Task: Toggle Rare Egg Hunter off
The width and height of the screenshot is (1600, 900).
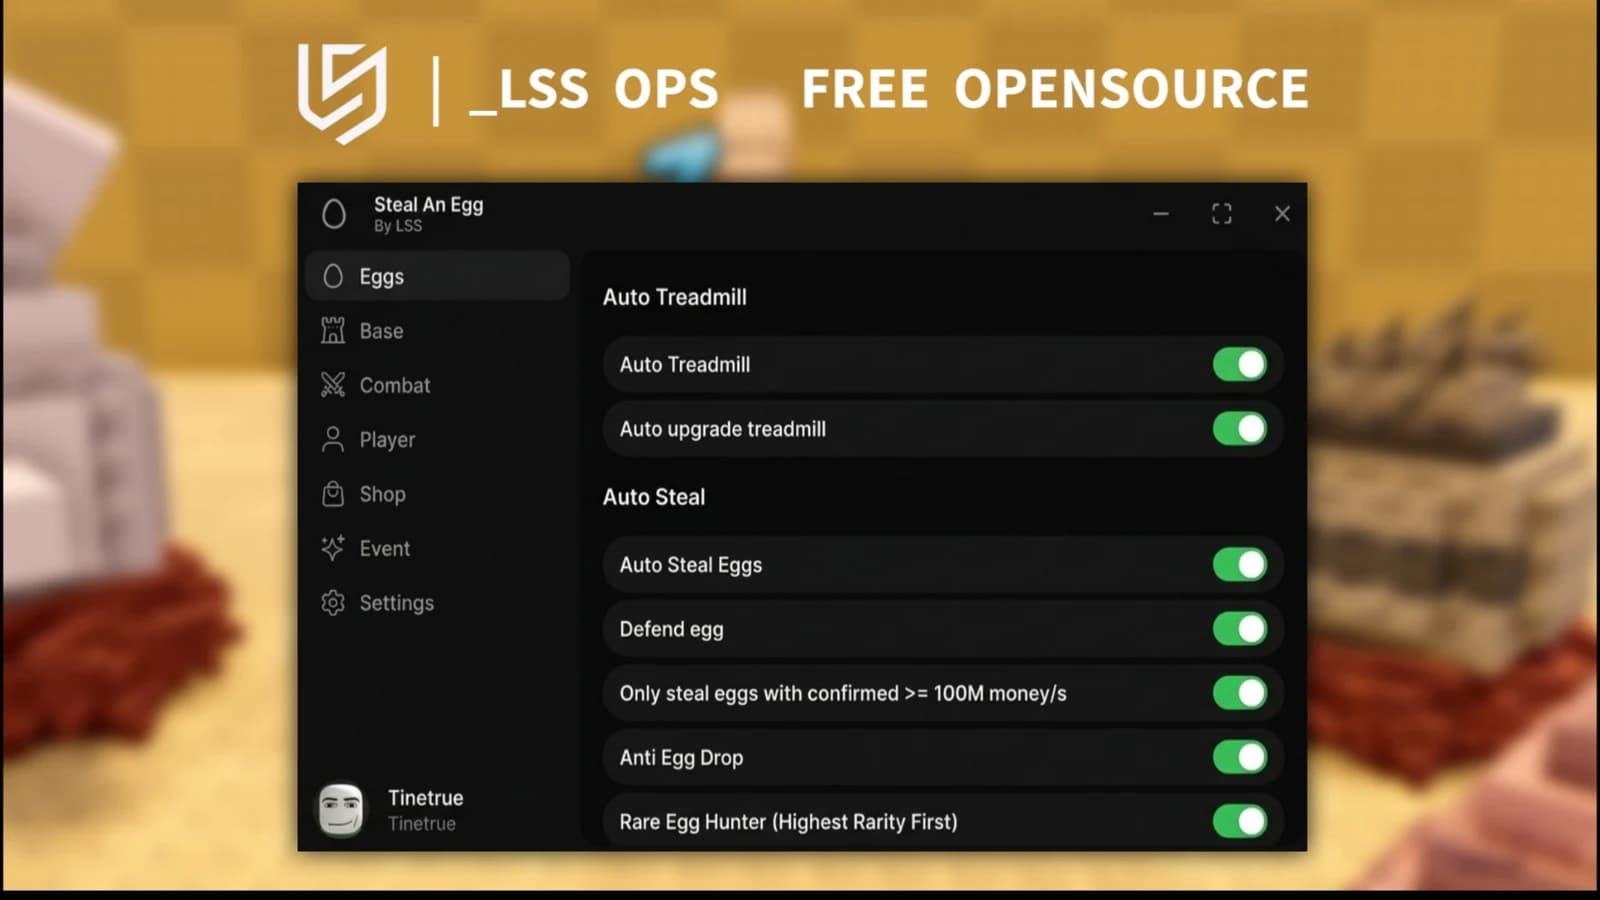Action: pos(1240,822)
